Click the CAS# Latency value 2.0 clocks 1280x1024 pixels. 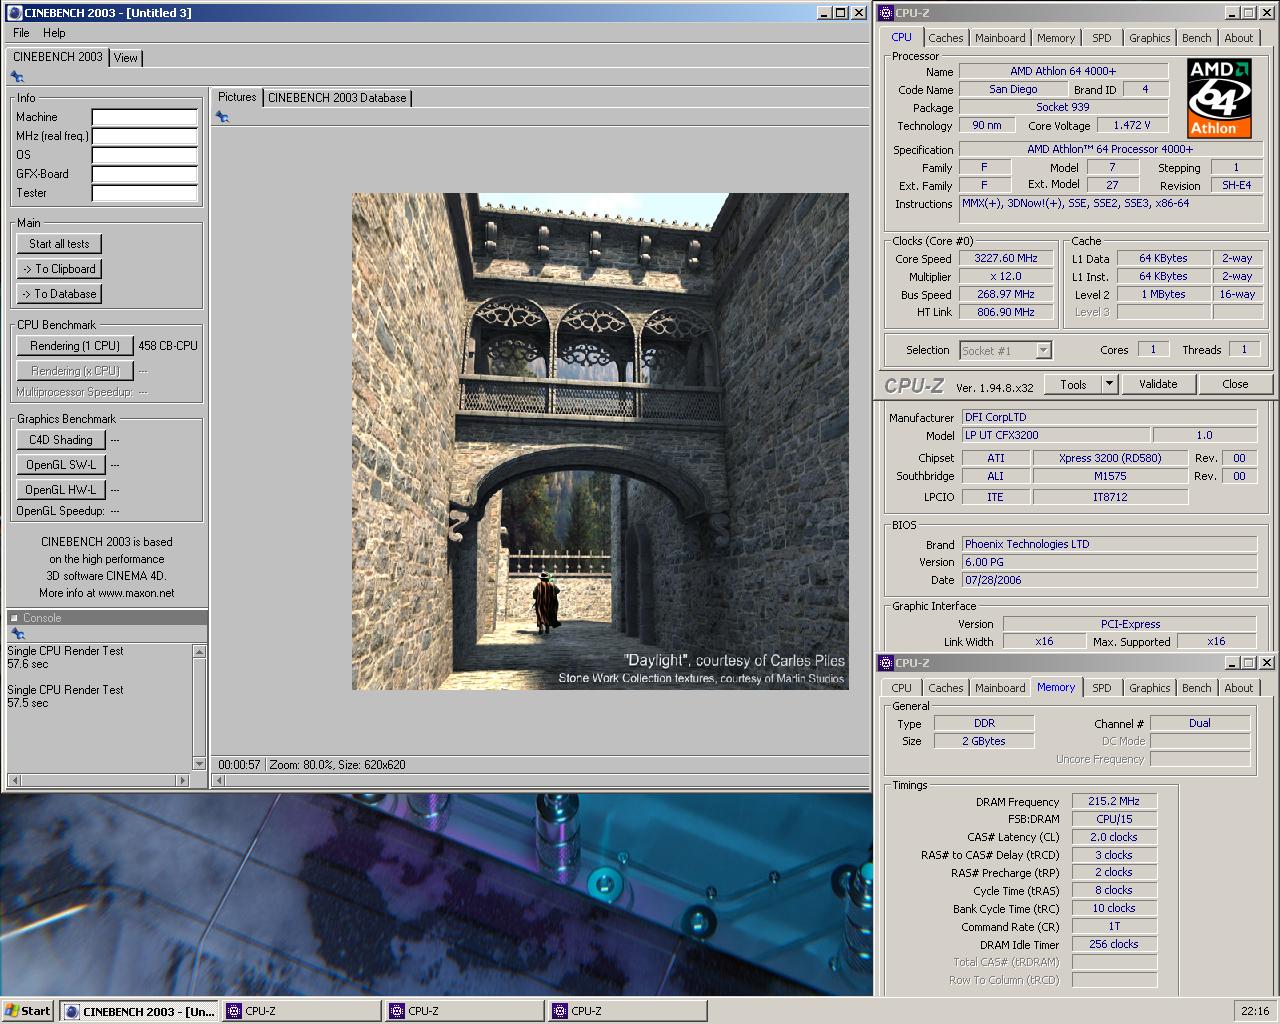click(x=1114, y=837)
